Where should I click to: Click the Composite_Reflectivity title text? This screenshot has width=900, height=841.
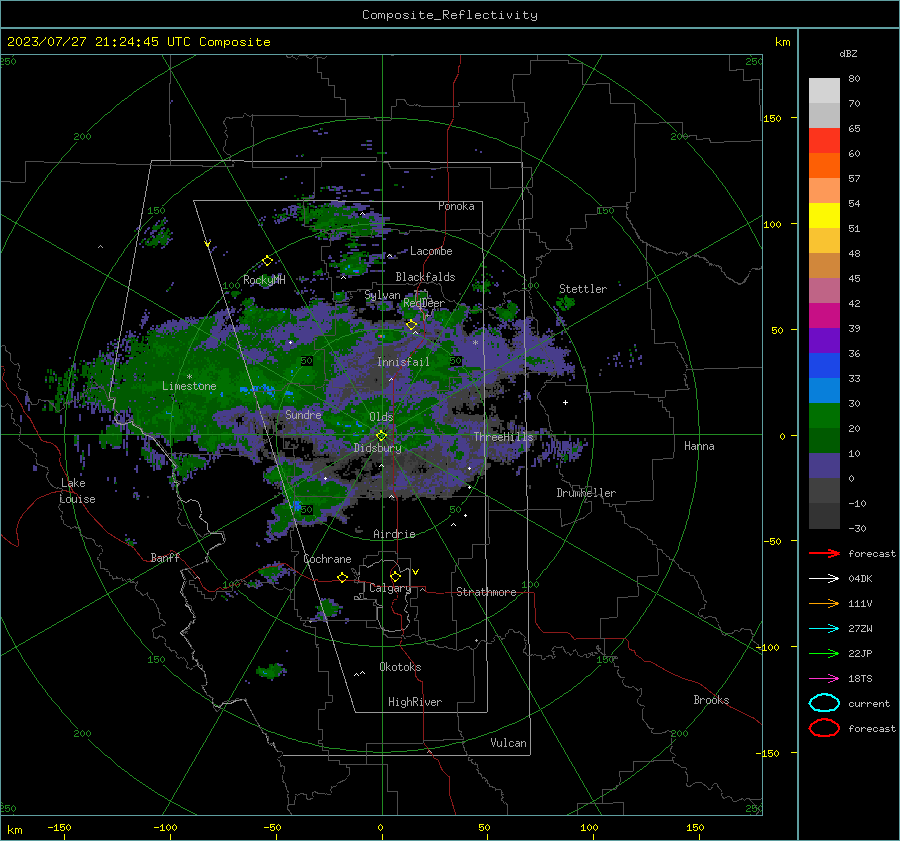[450, 15]
